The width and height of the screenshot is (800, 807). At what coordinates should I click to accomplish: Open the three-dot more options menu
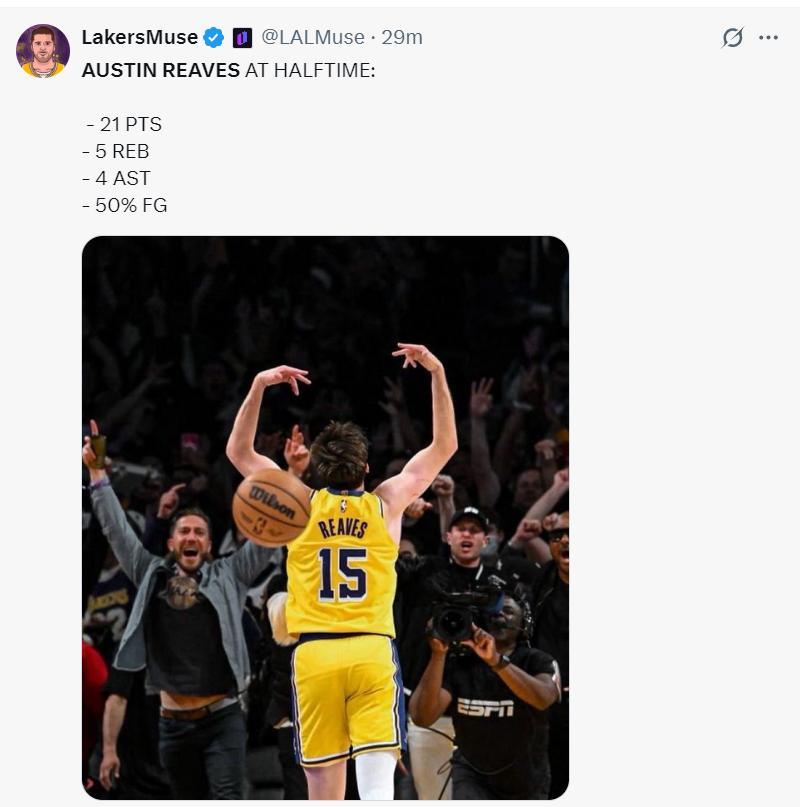point(768,38)
